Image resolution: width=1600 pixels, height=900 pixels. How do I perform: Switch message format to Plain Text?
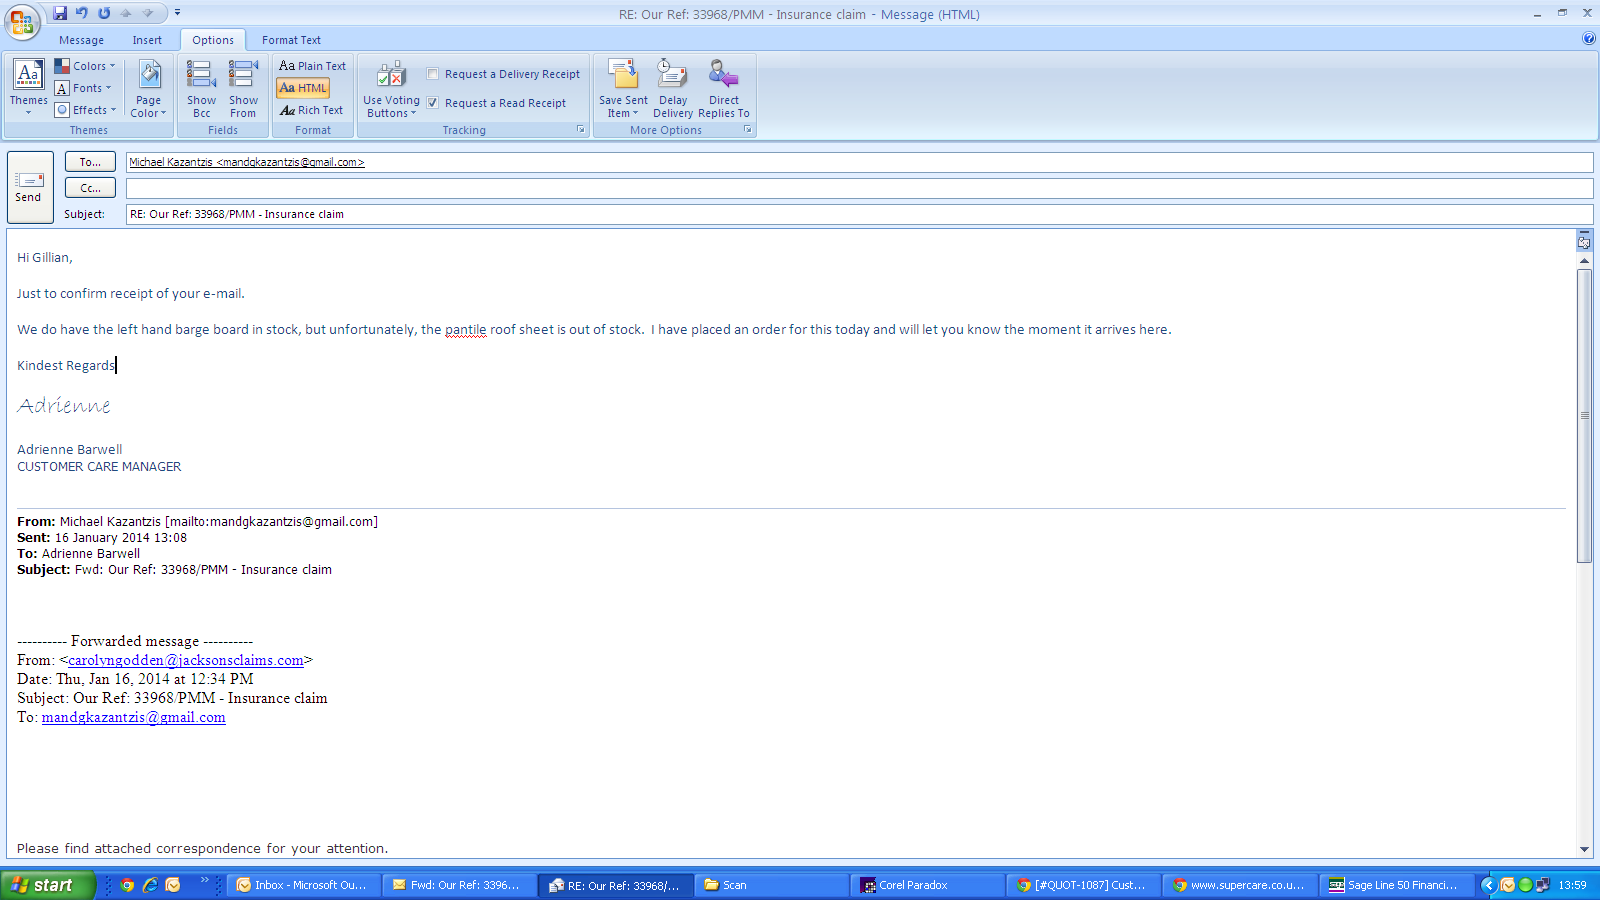312,66
